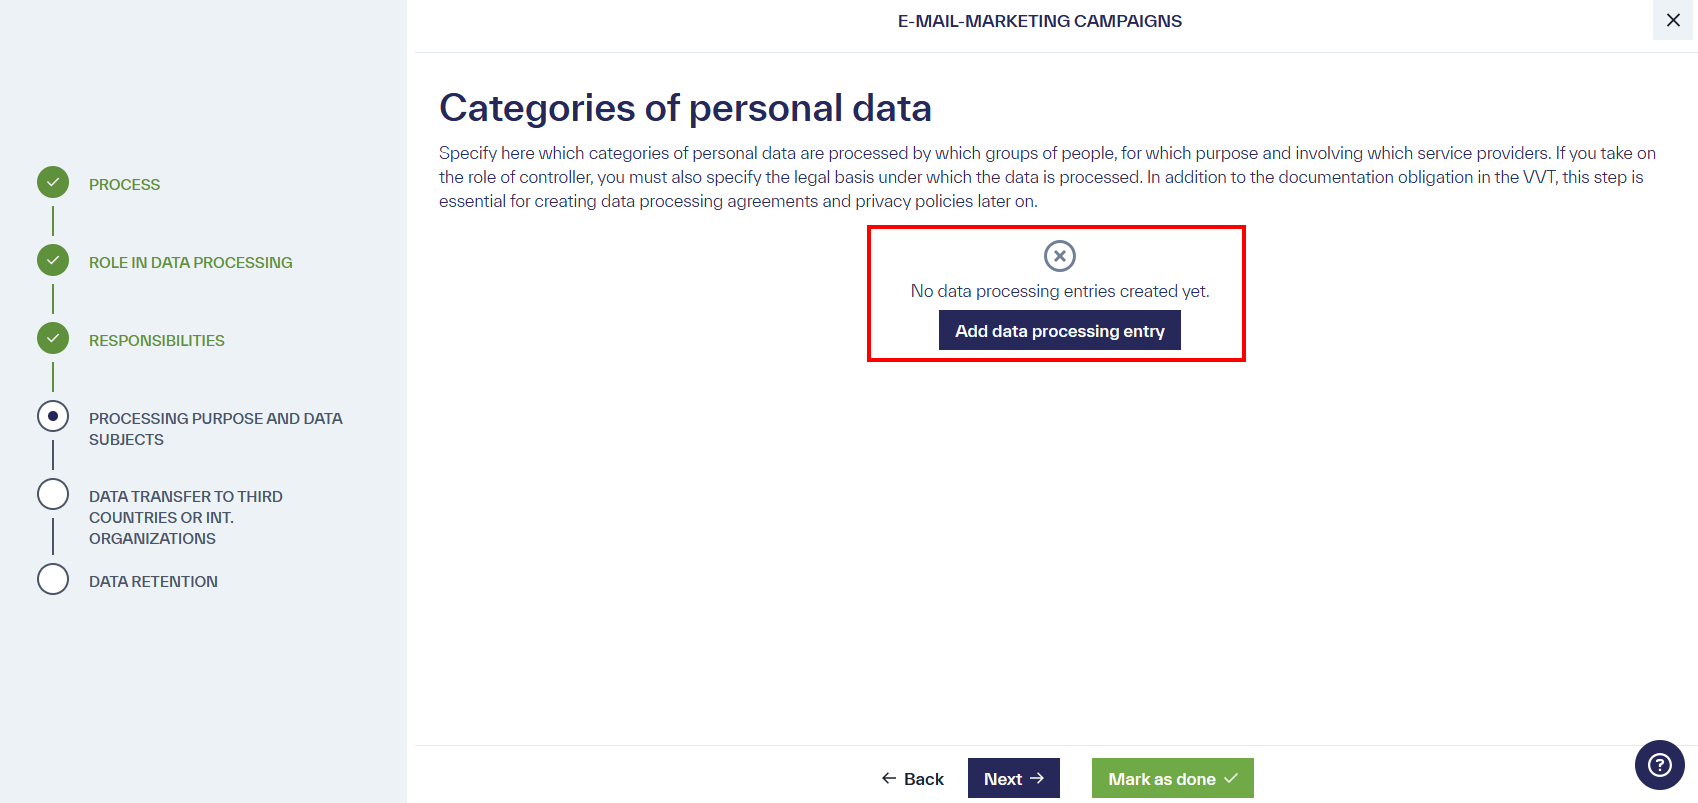Open the help question mark icon
Image resolution: width=1698 pixels, height=803 pixels.
pos(1659,764)
